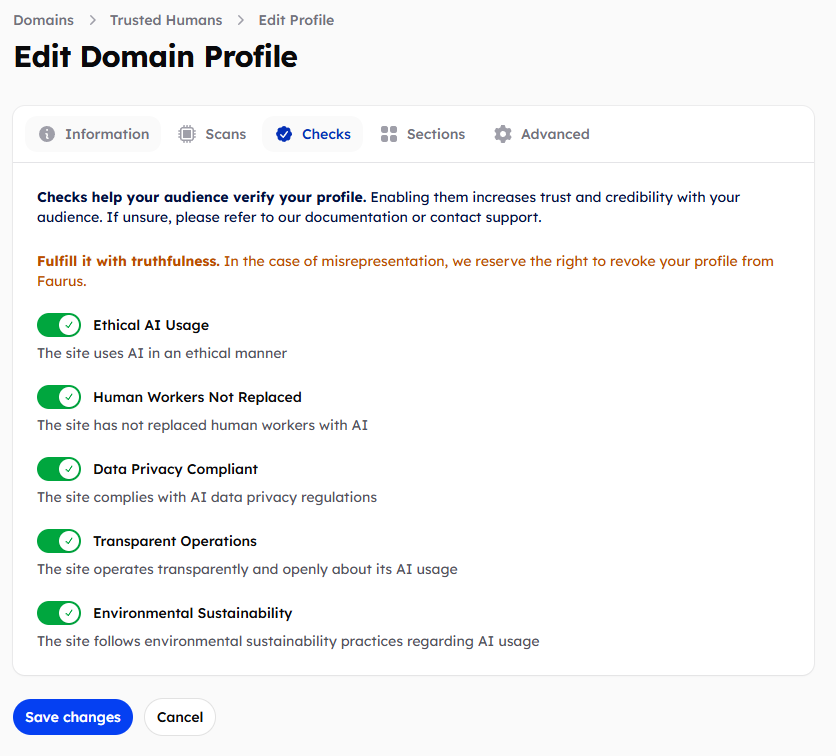Toggle Data Privacy Compliant off
This screenshot has width=836, height=756.
(59, 469)
